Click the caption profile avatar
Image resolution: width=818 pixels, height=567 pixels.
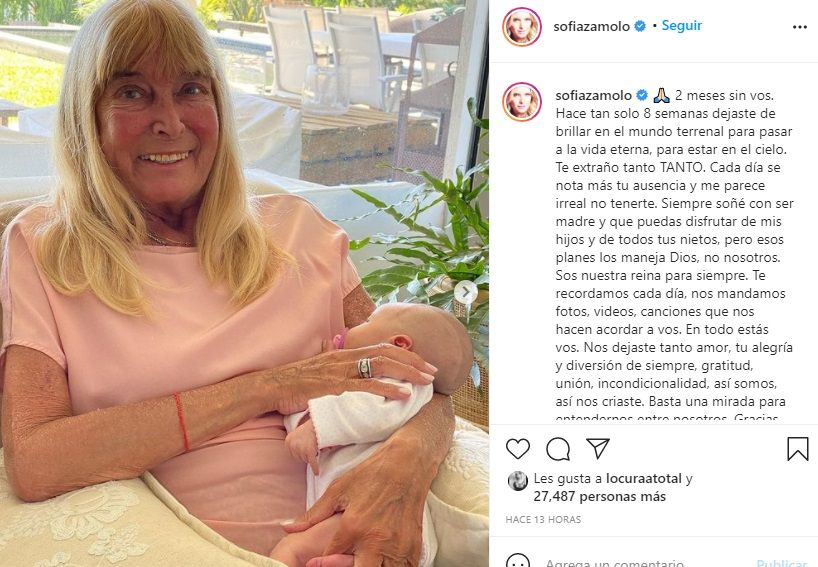(x=522, y=102)
